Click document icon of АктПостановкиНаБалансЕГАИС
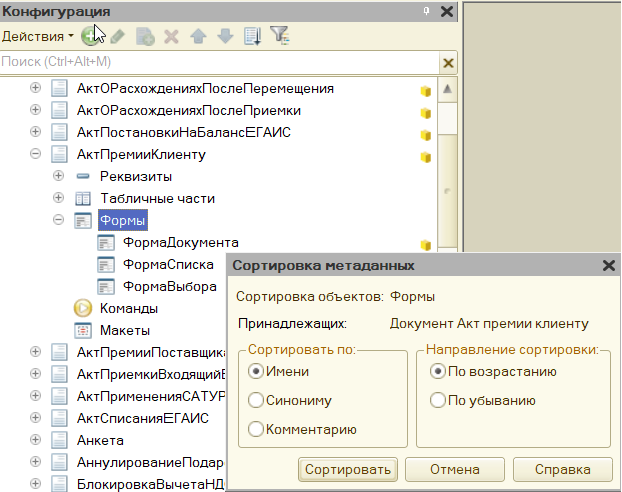 [x=59, y=132]
